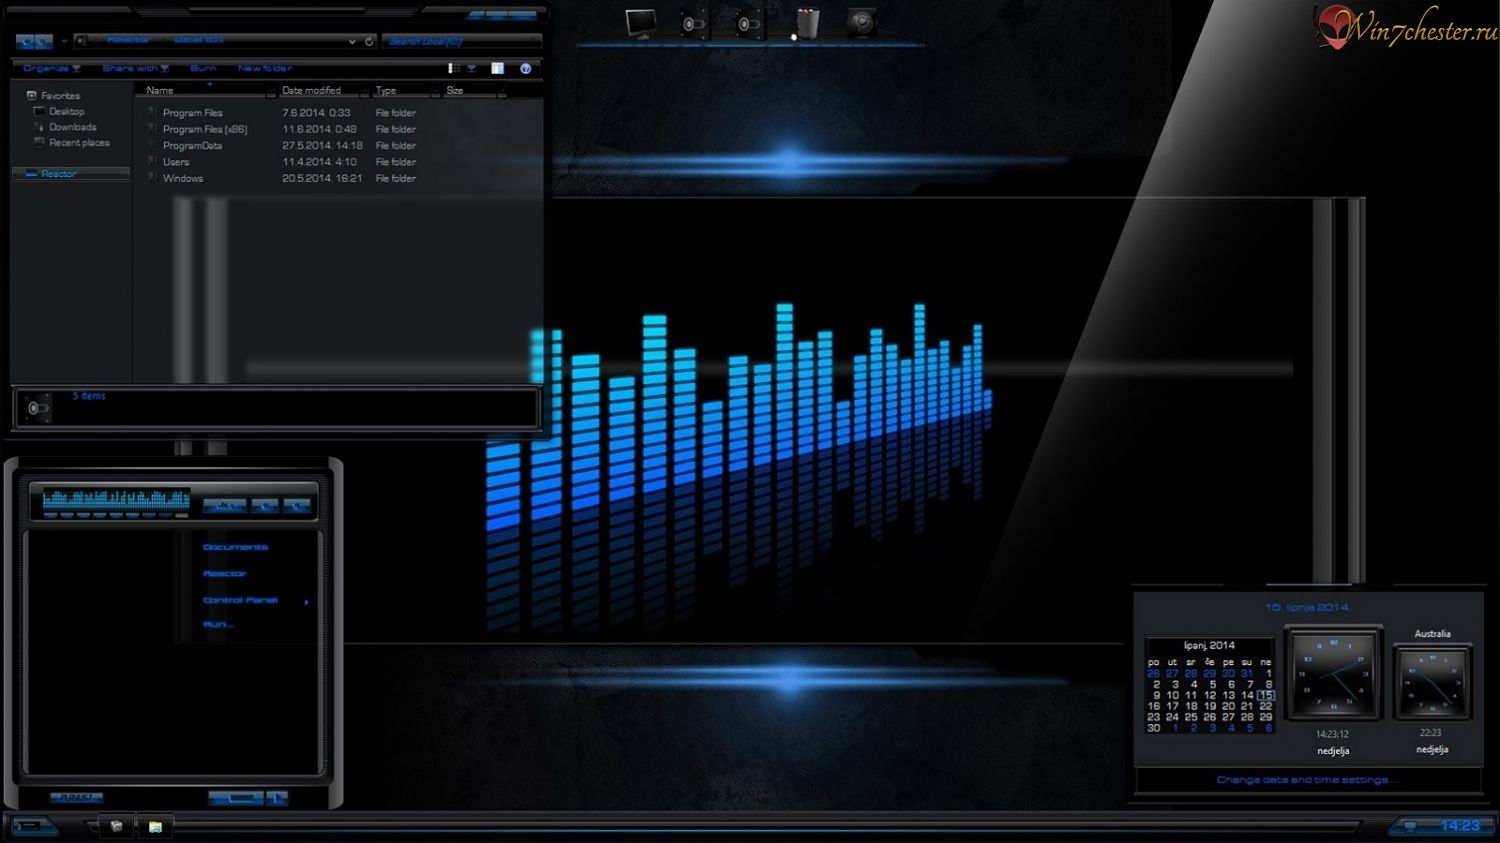Click the All Programs button bottom-left of Start menu
Viewport: 1500px width, 843px height.
(x=76, y=797)
